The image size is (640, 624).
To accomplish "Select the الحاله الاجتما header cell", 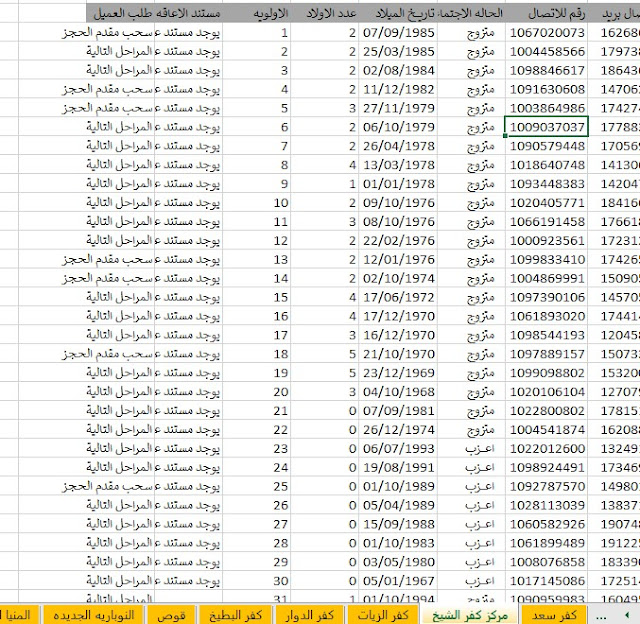I will pyautogui.click(x=471, y=13).
